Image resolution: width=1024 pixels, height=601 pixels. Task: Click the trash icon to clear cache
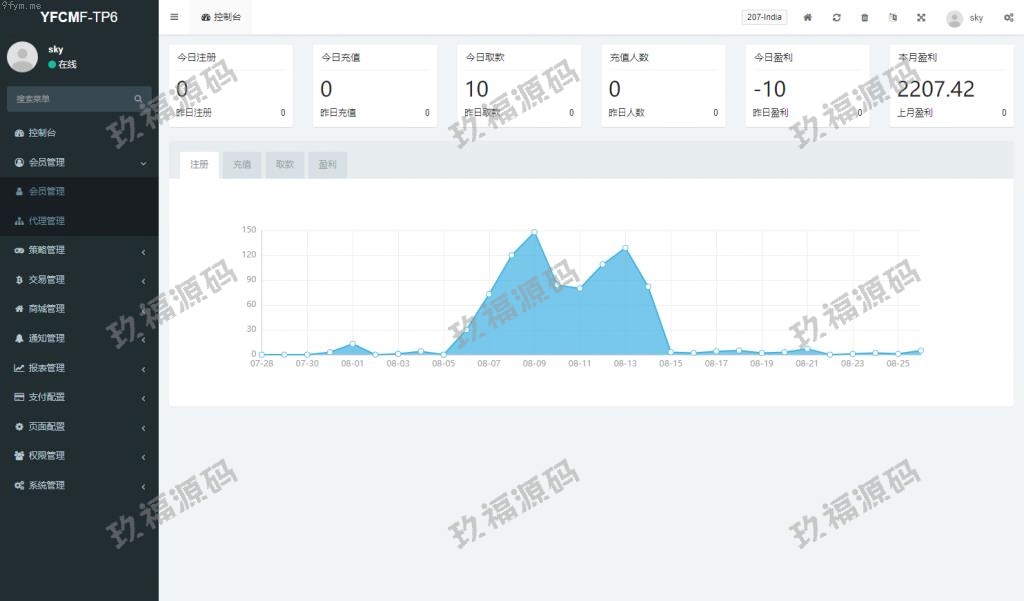[x=865, y=17]
